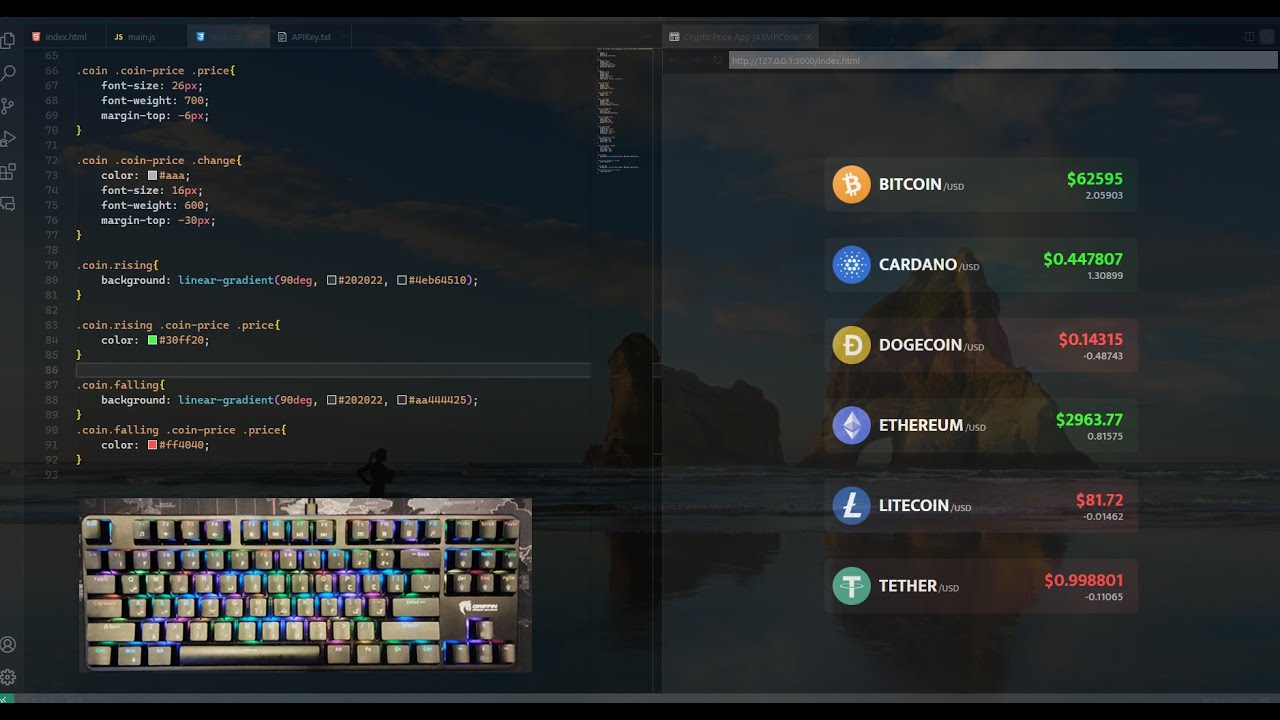This screenshot has height=720, width=1280.
Task: Click the DOGECOIN coin name
Action: [920, 345]
